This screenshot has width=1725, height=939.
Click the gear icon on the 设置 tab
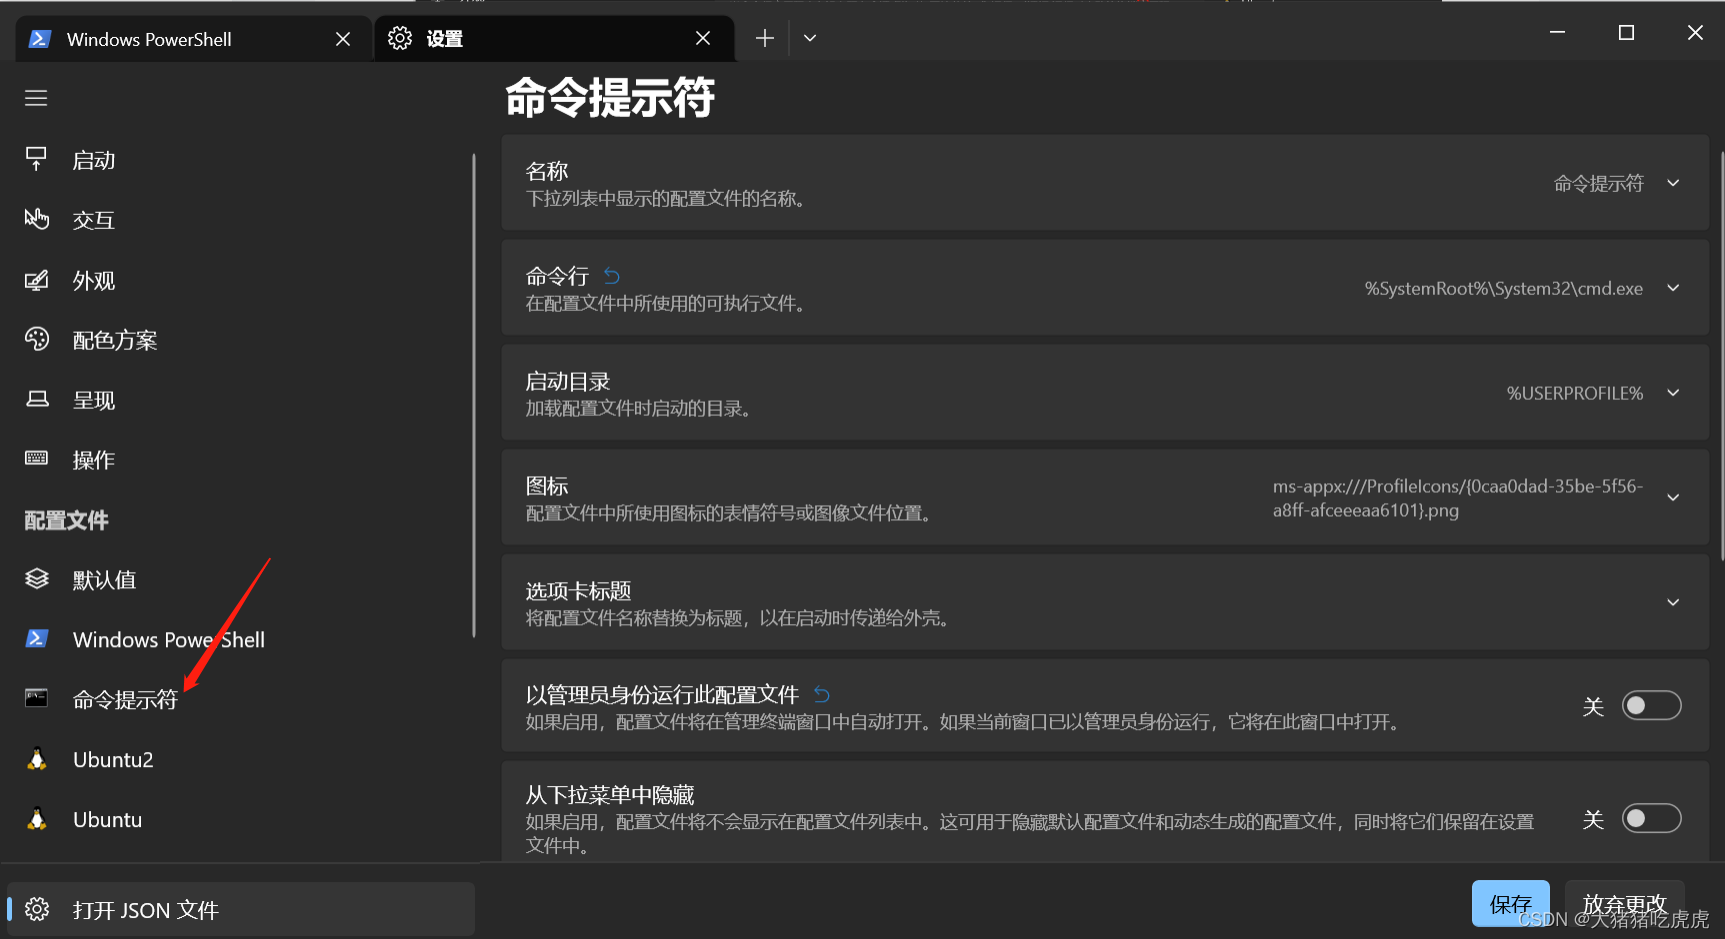(x=400, y=38)
